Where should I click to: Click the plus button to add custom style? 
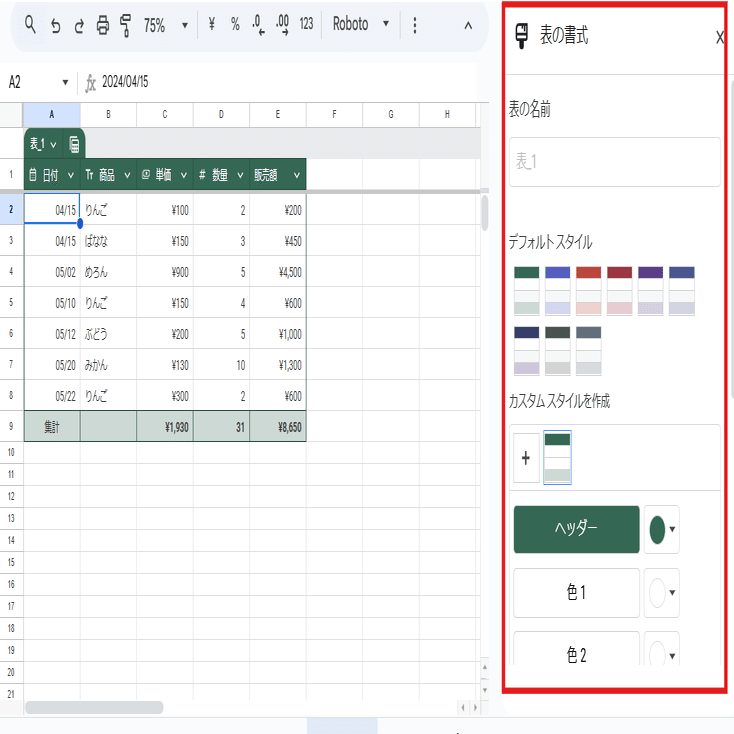[x=526, y=458]
